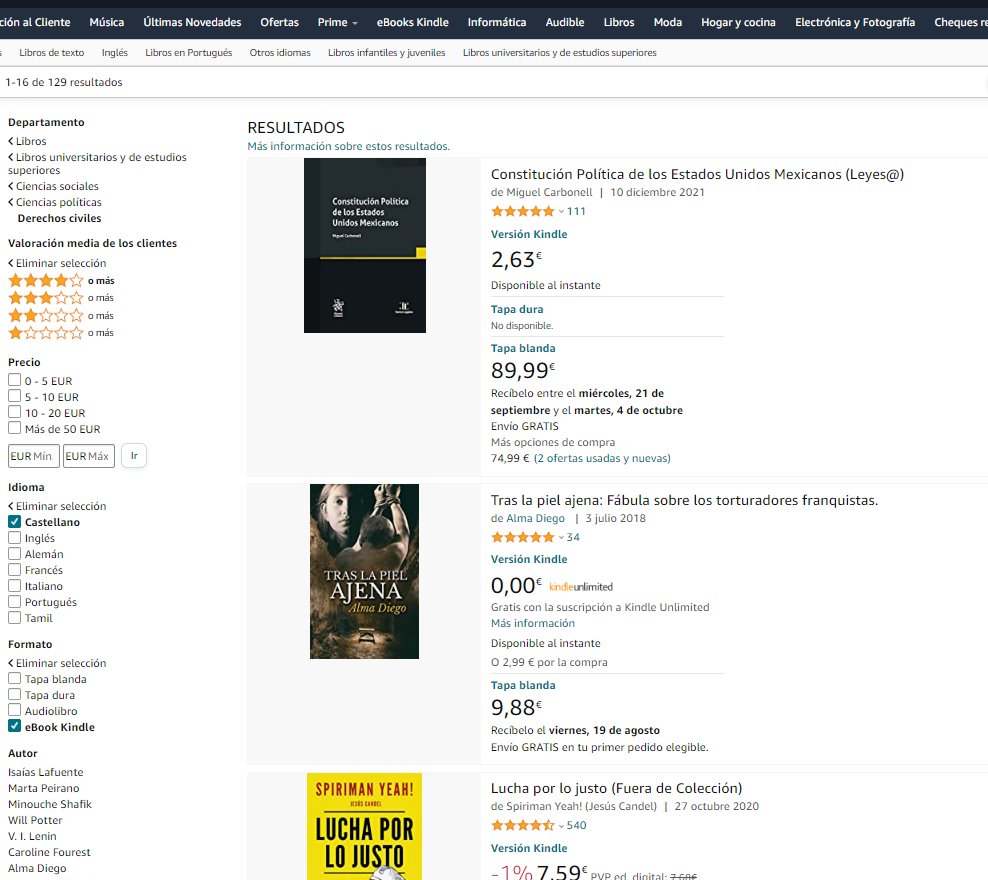Open the Prime dropdown menu
This screenshot has height=880, width=988.
tap(337, 22)
